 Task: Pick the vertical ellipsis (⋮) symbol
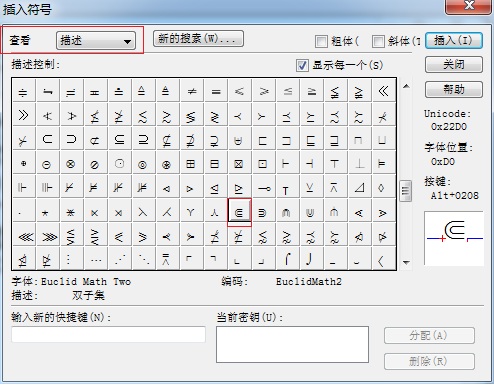(71, 259)
